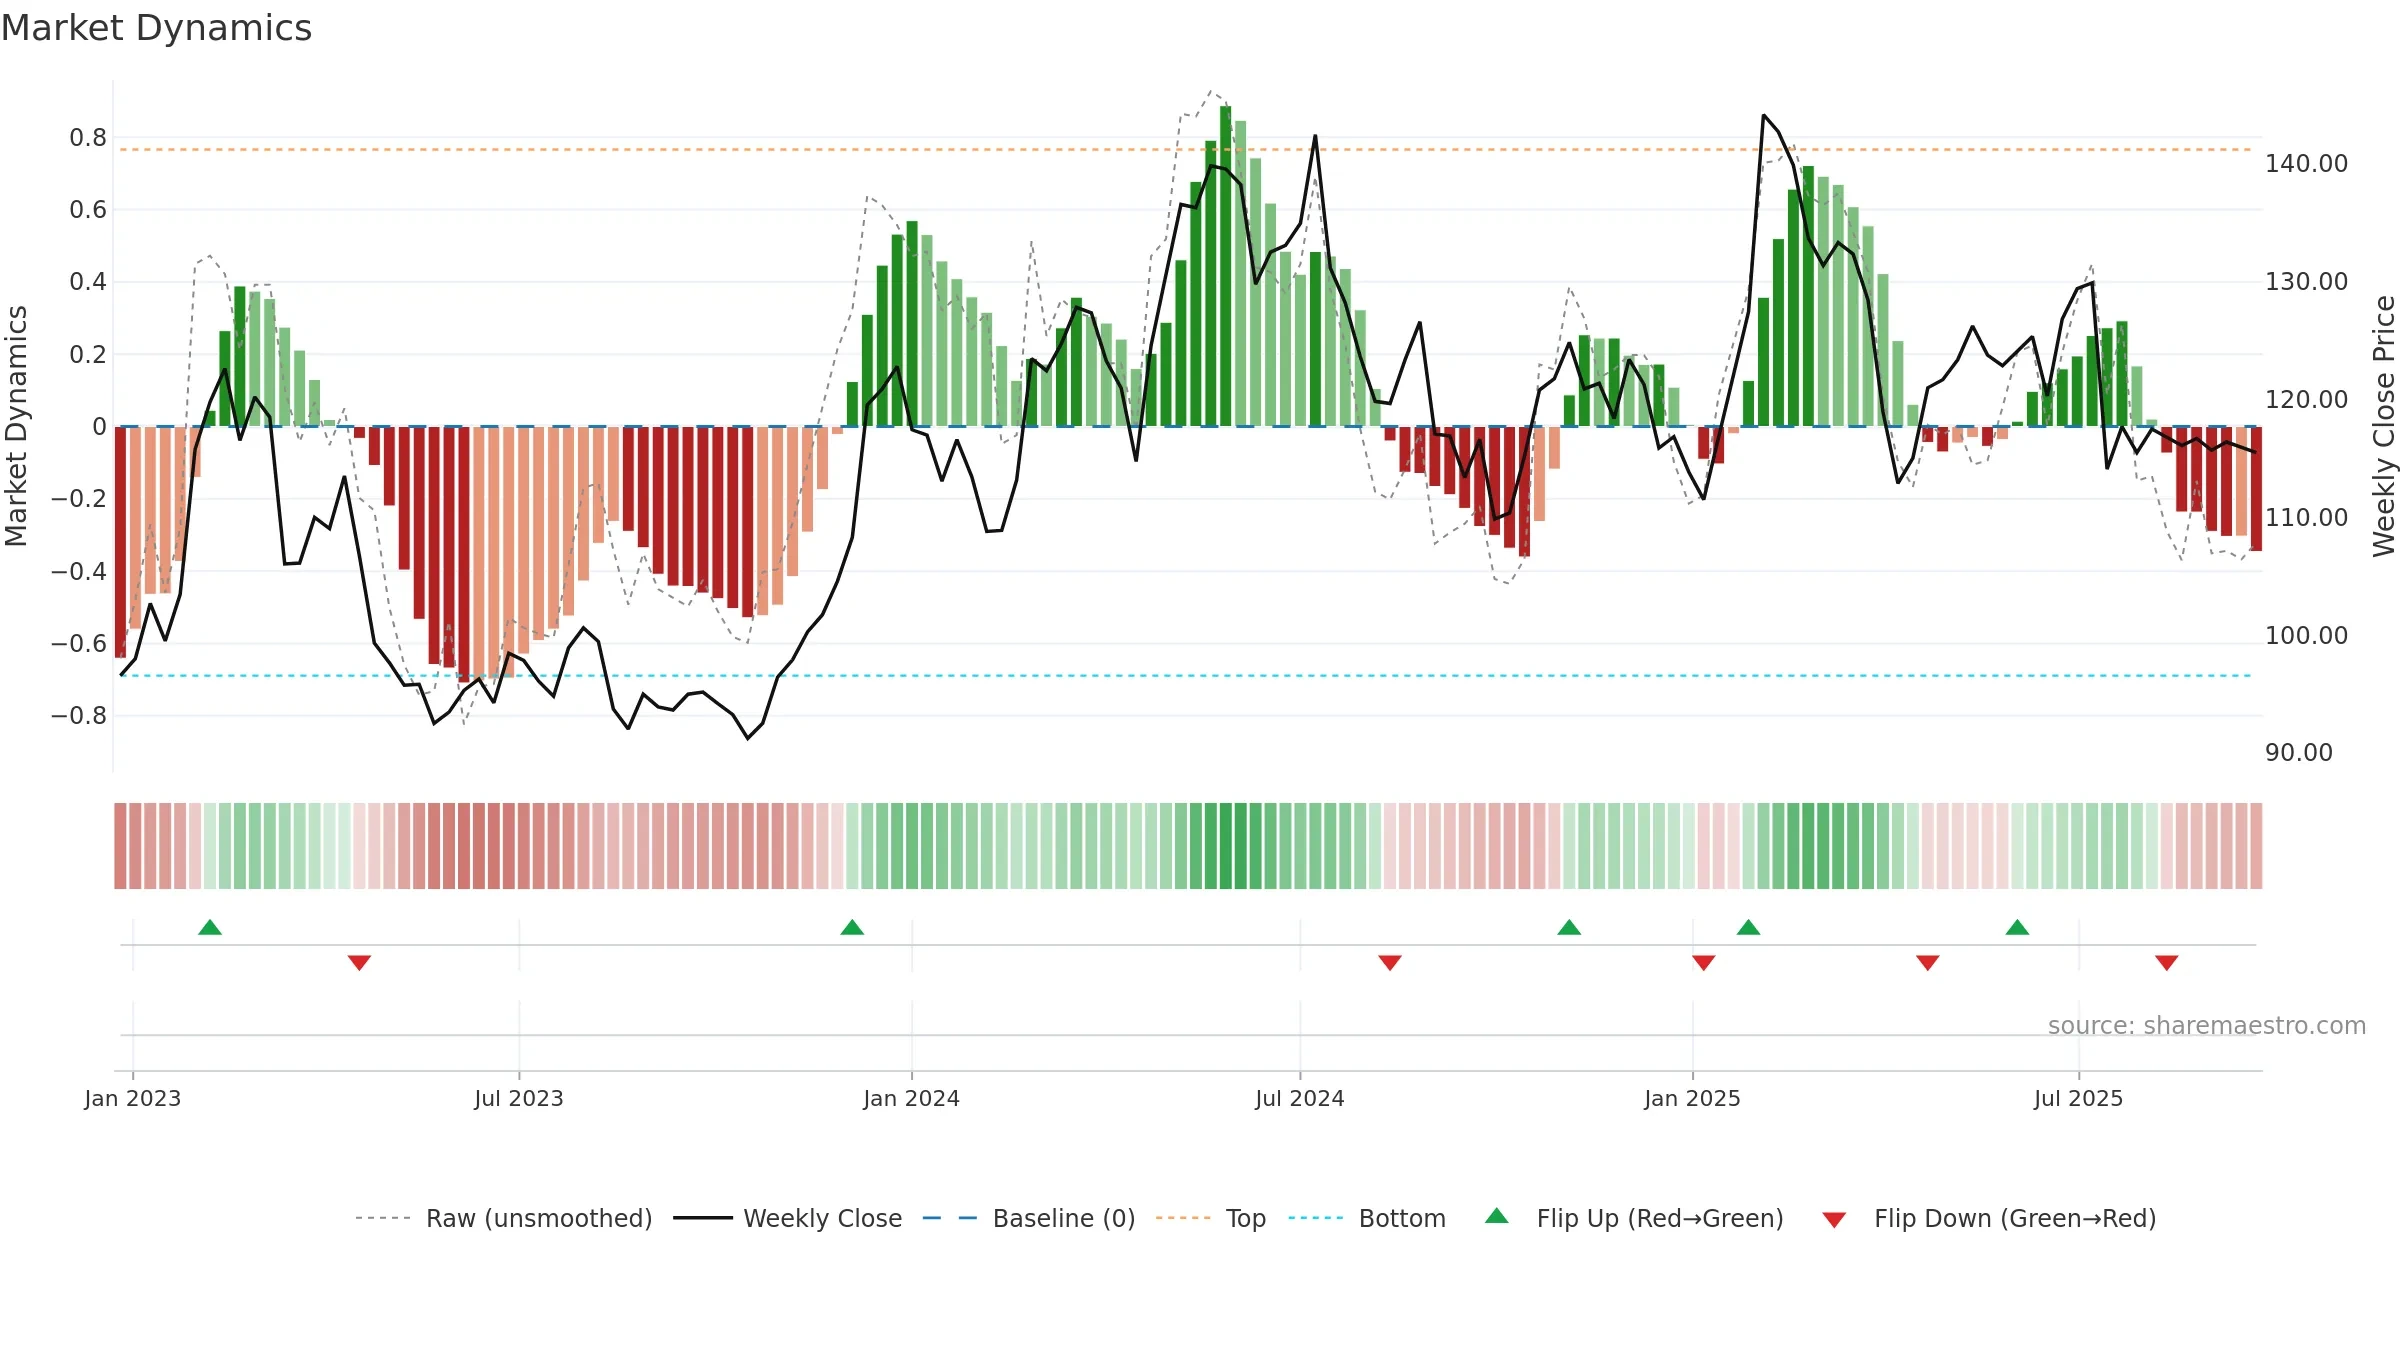This screenshot has height=1350, width=2400.
Task: Click the 110.00 price tick on the right axis
Action: (x=2307, y=518)
